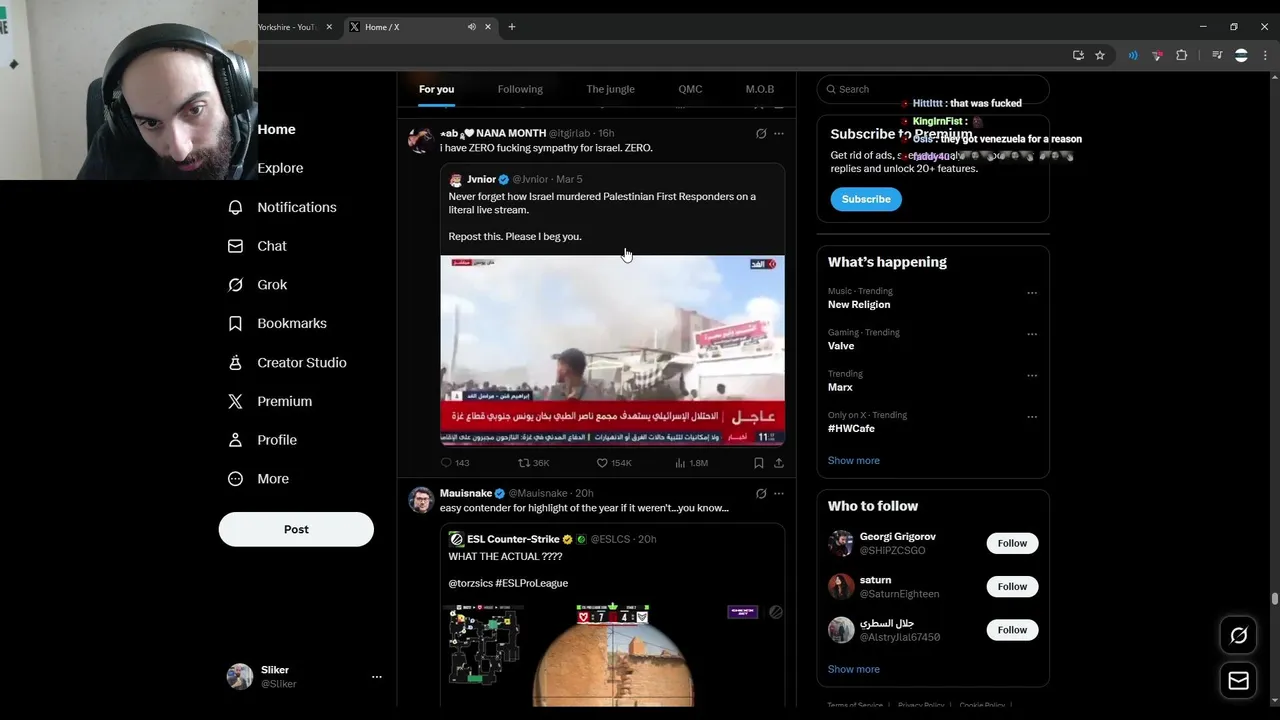Close the Home / X browser tab
The height and width of the screenshot is (720, 1280).
pyautogui.click(x=489, y=27)
